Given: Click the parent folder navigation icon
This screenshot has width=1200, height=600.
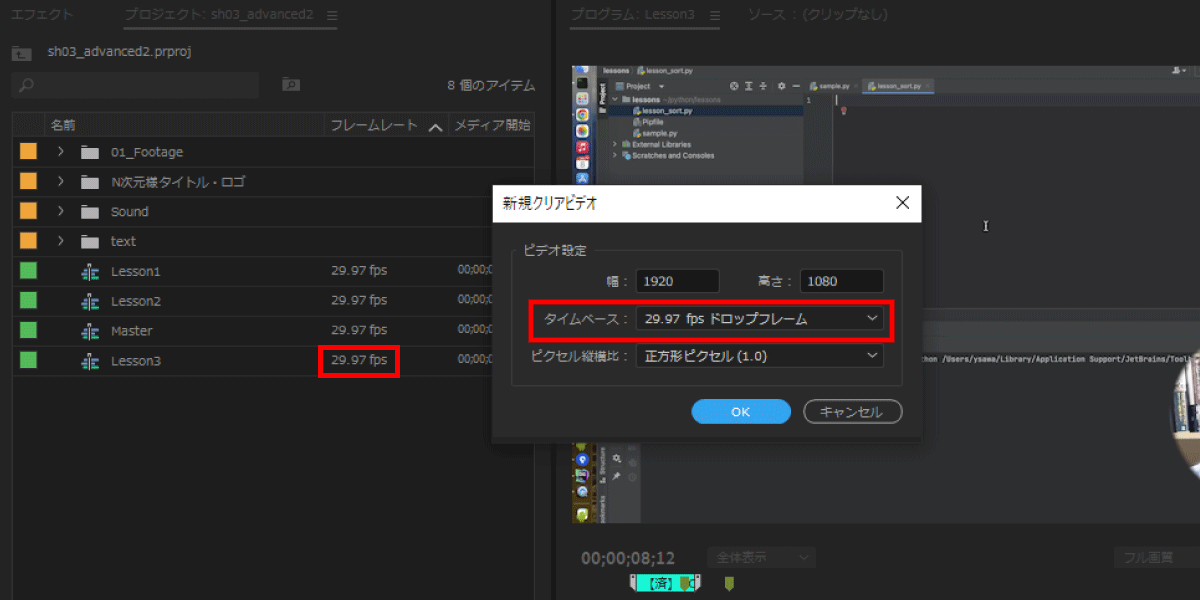Looking at the screenshot, I should 20,52.
